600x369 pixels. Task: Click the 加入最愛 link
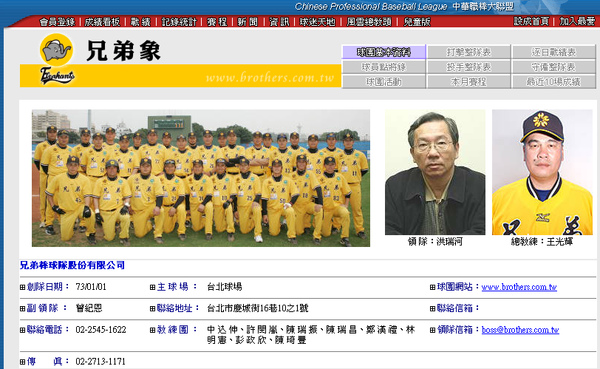tap(577, 21)
